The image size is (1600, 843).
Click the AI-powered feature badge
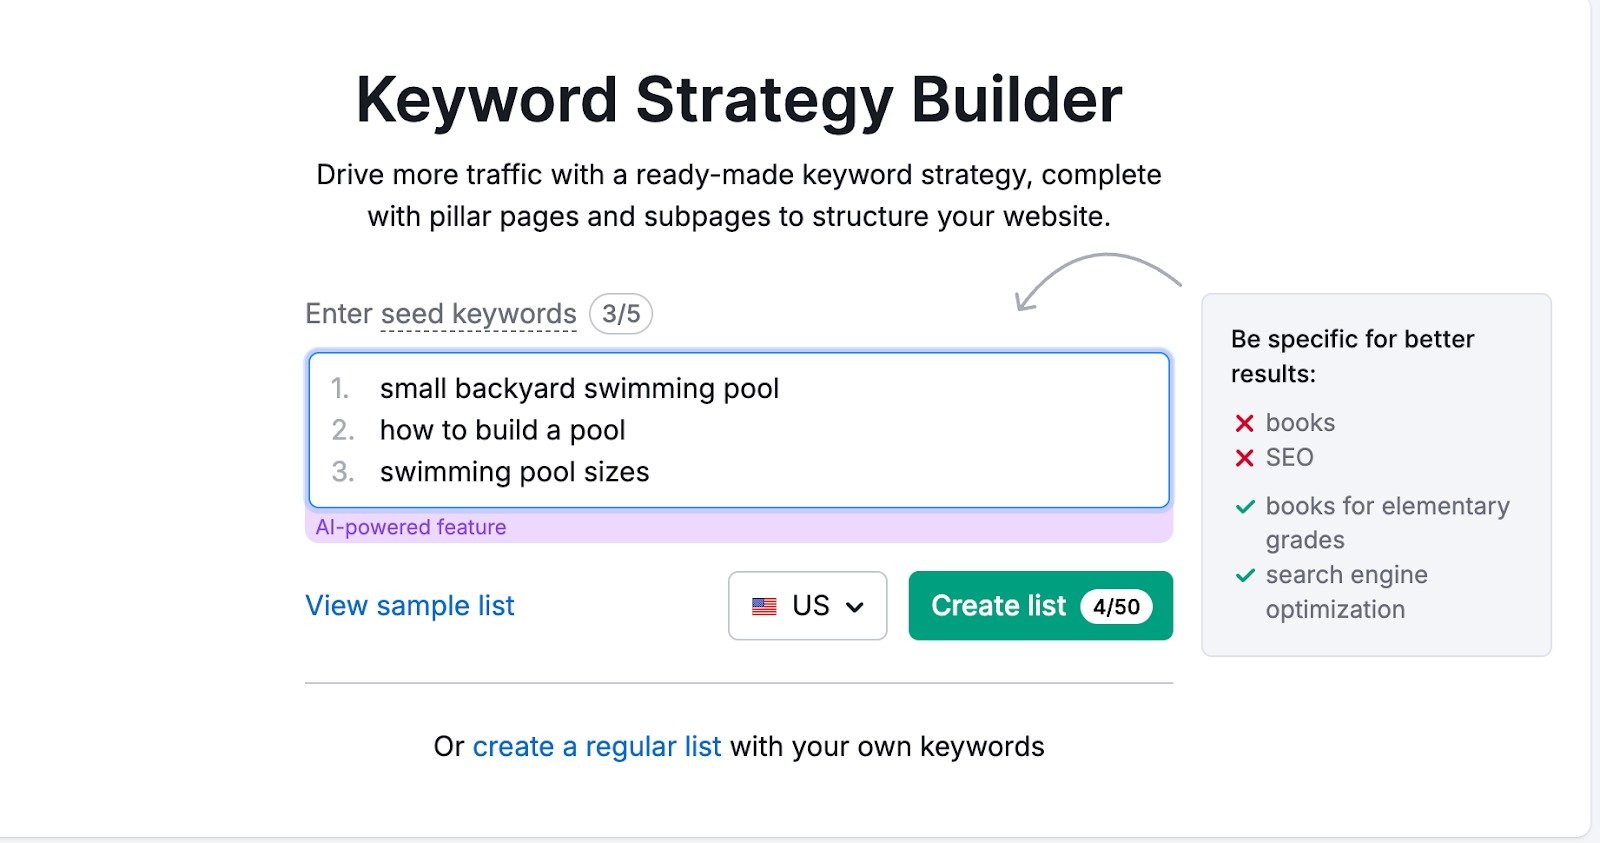(412, 526)
